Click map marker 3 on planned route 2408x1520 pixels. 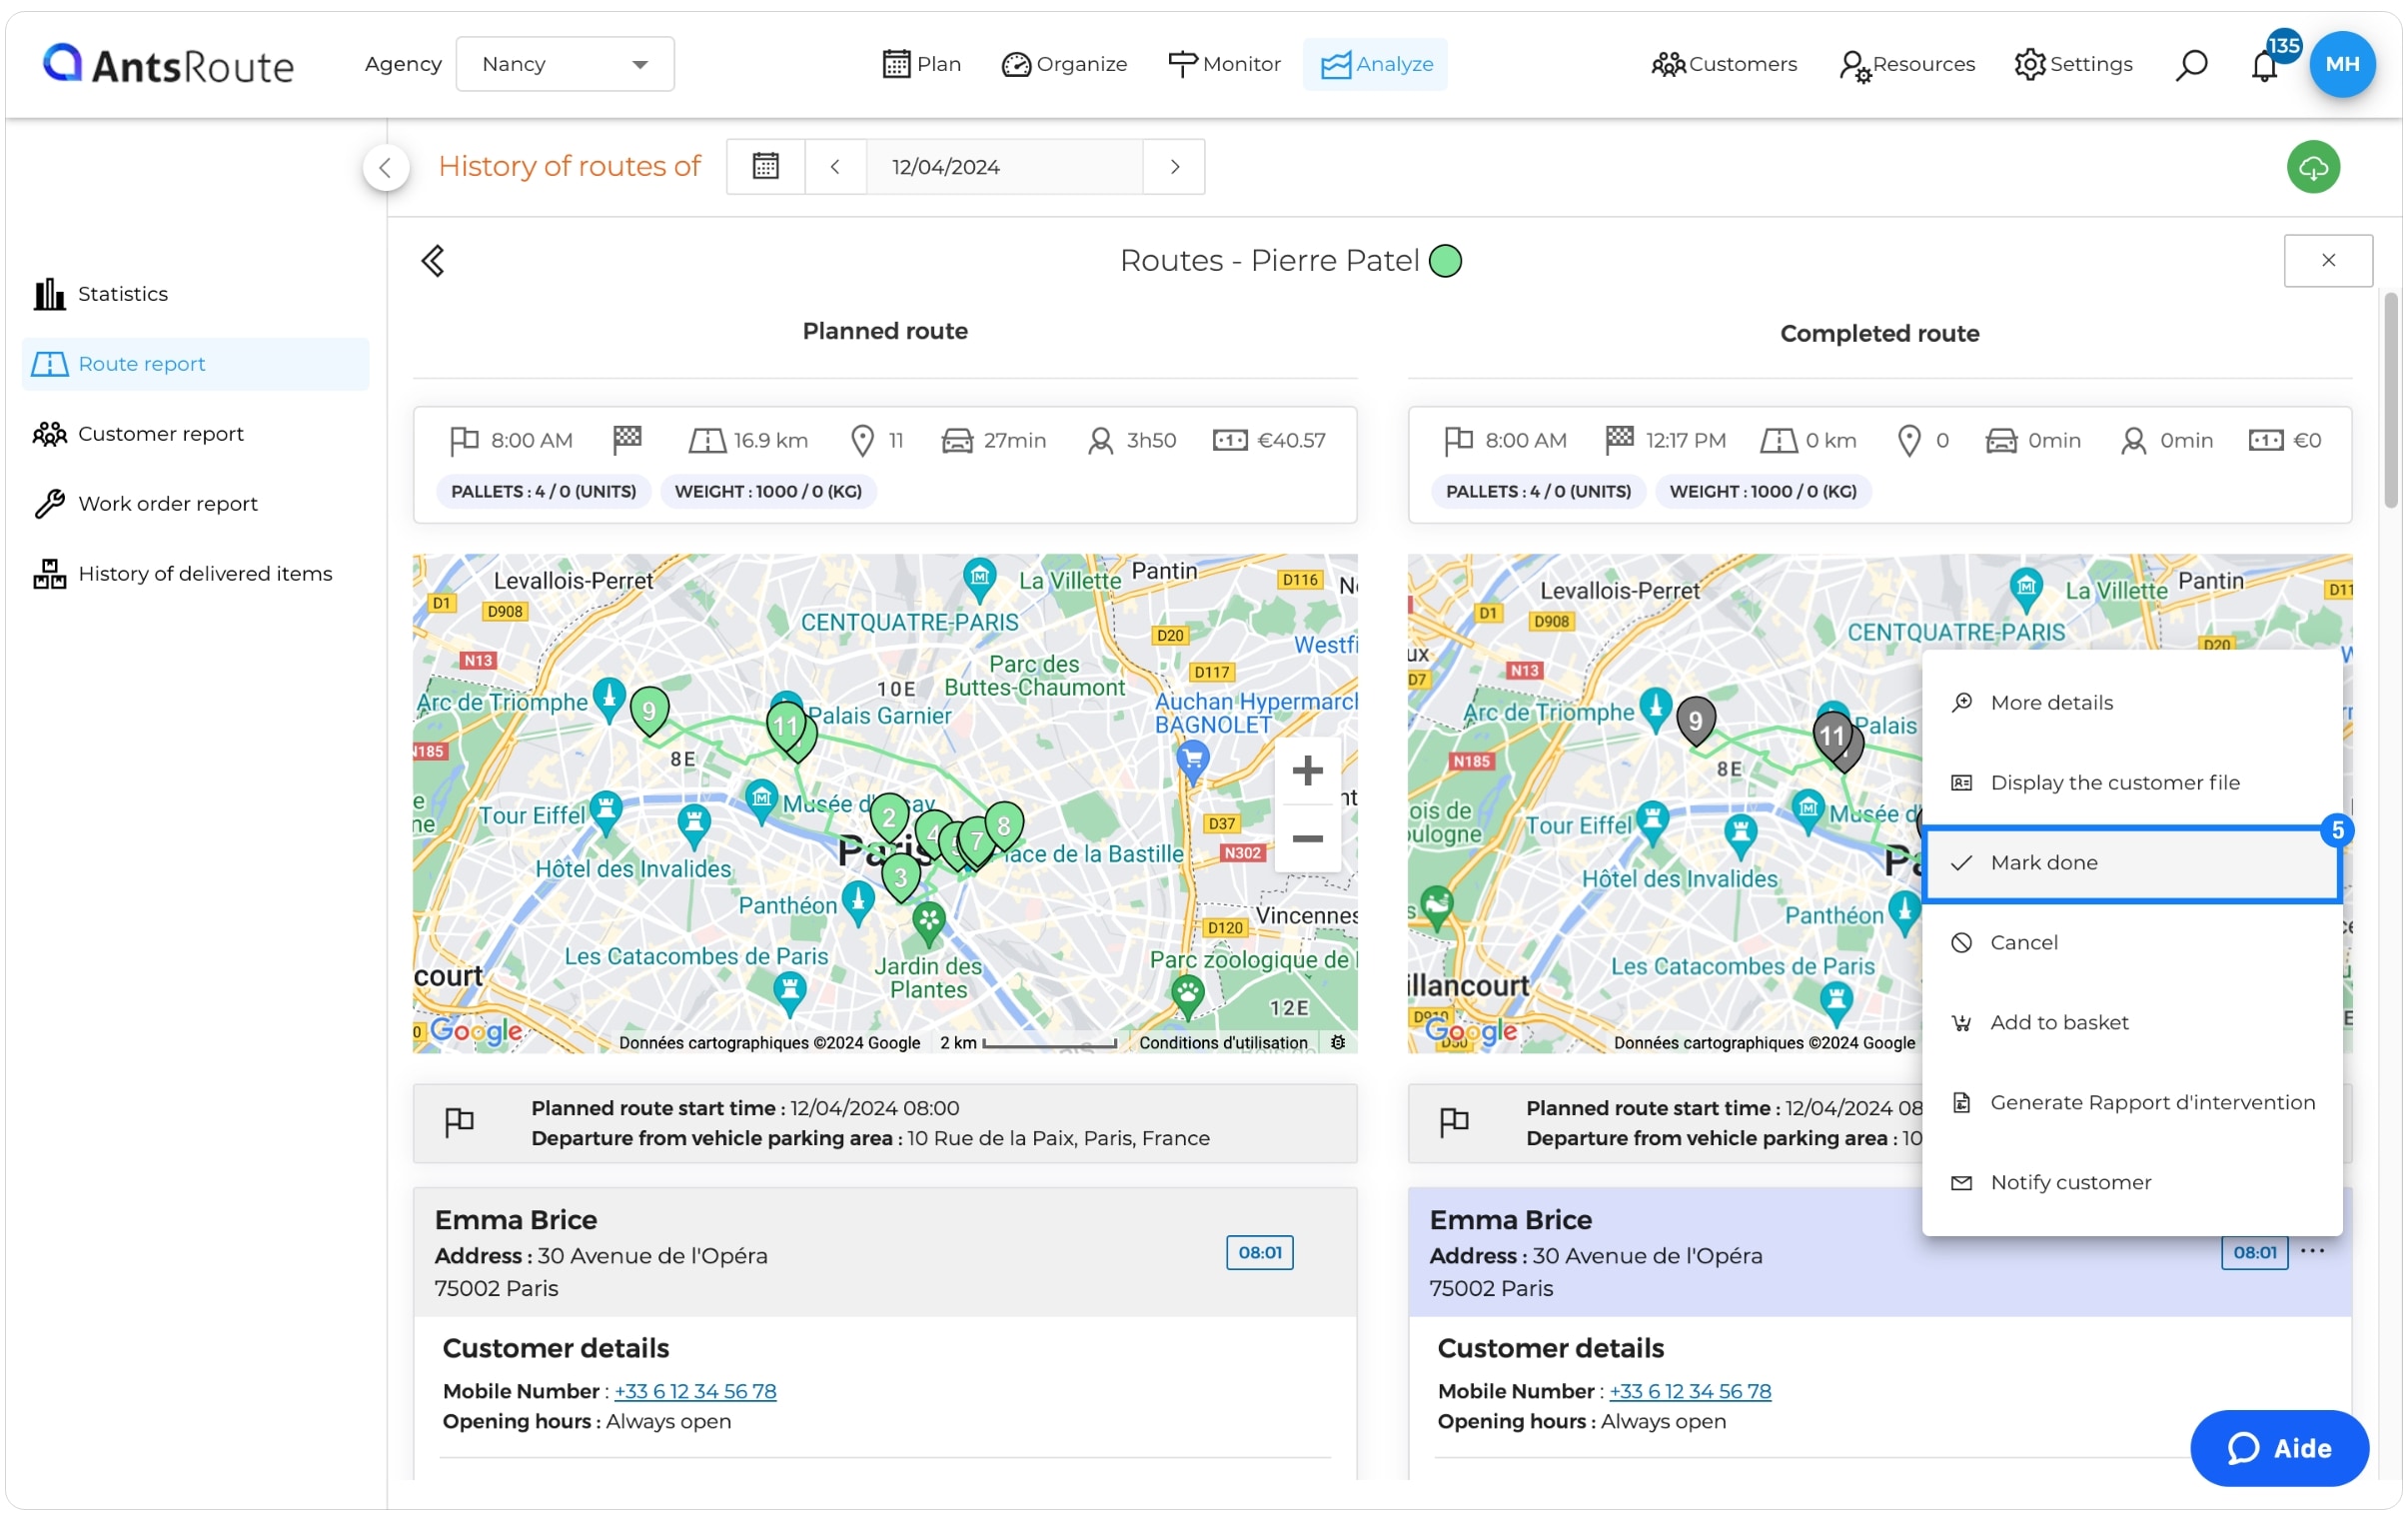tap(901, 878)
